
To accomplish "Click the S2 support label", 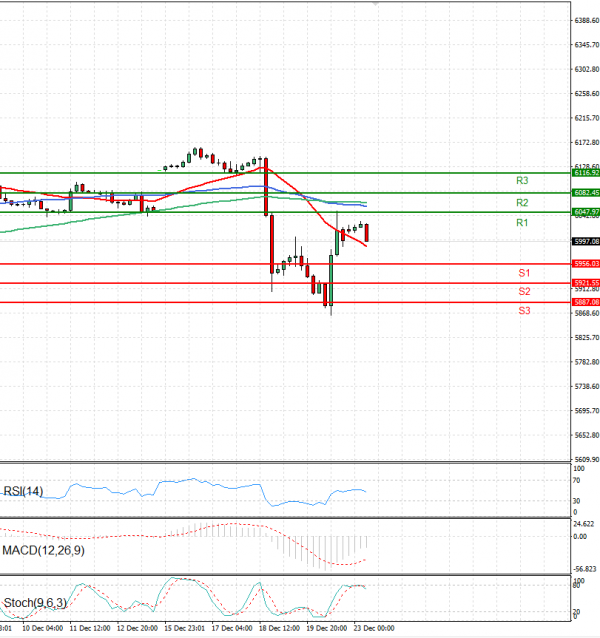I will pos(524,291).
